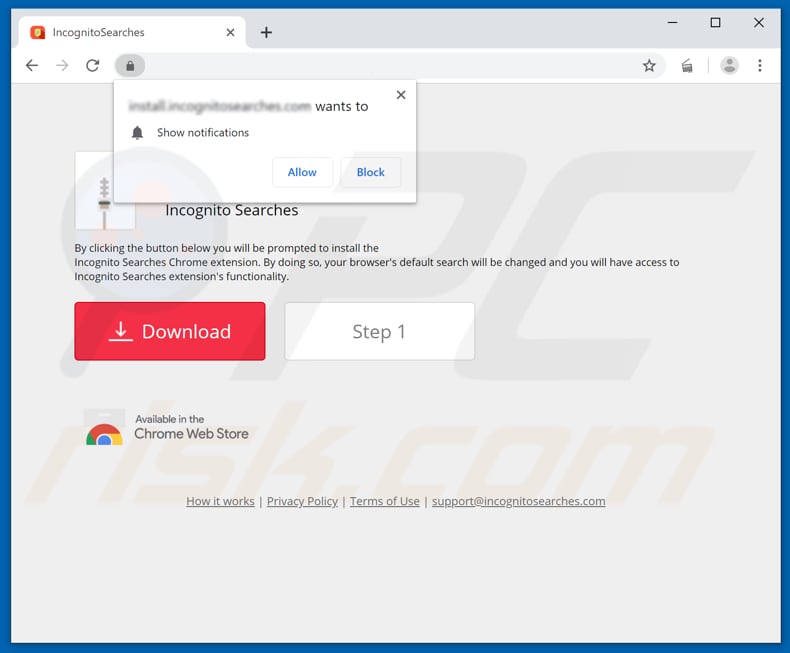Click the red Download button
Screen dimensions: 790x653
click(170, 331)
